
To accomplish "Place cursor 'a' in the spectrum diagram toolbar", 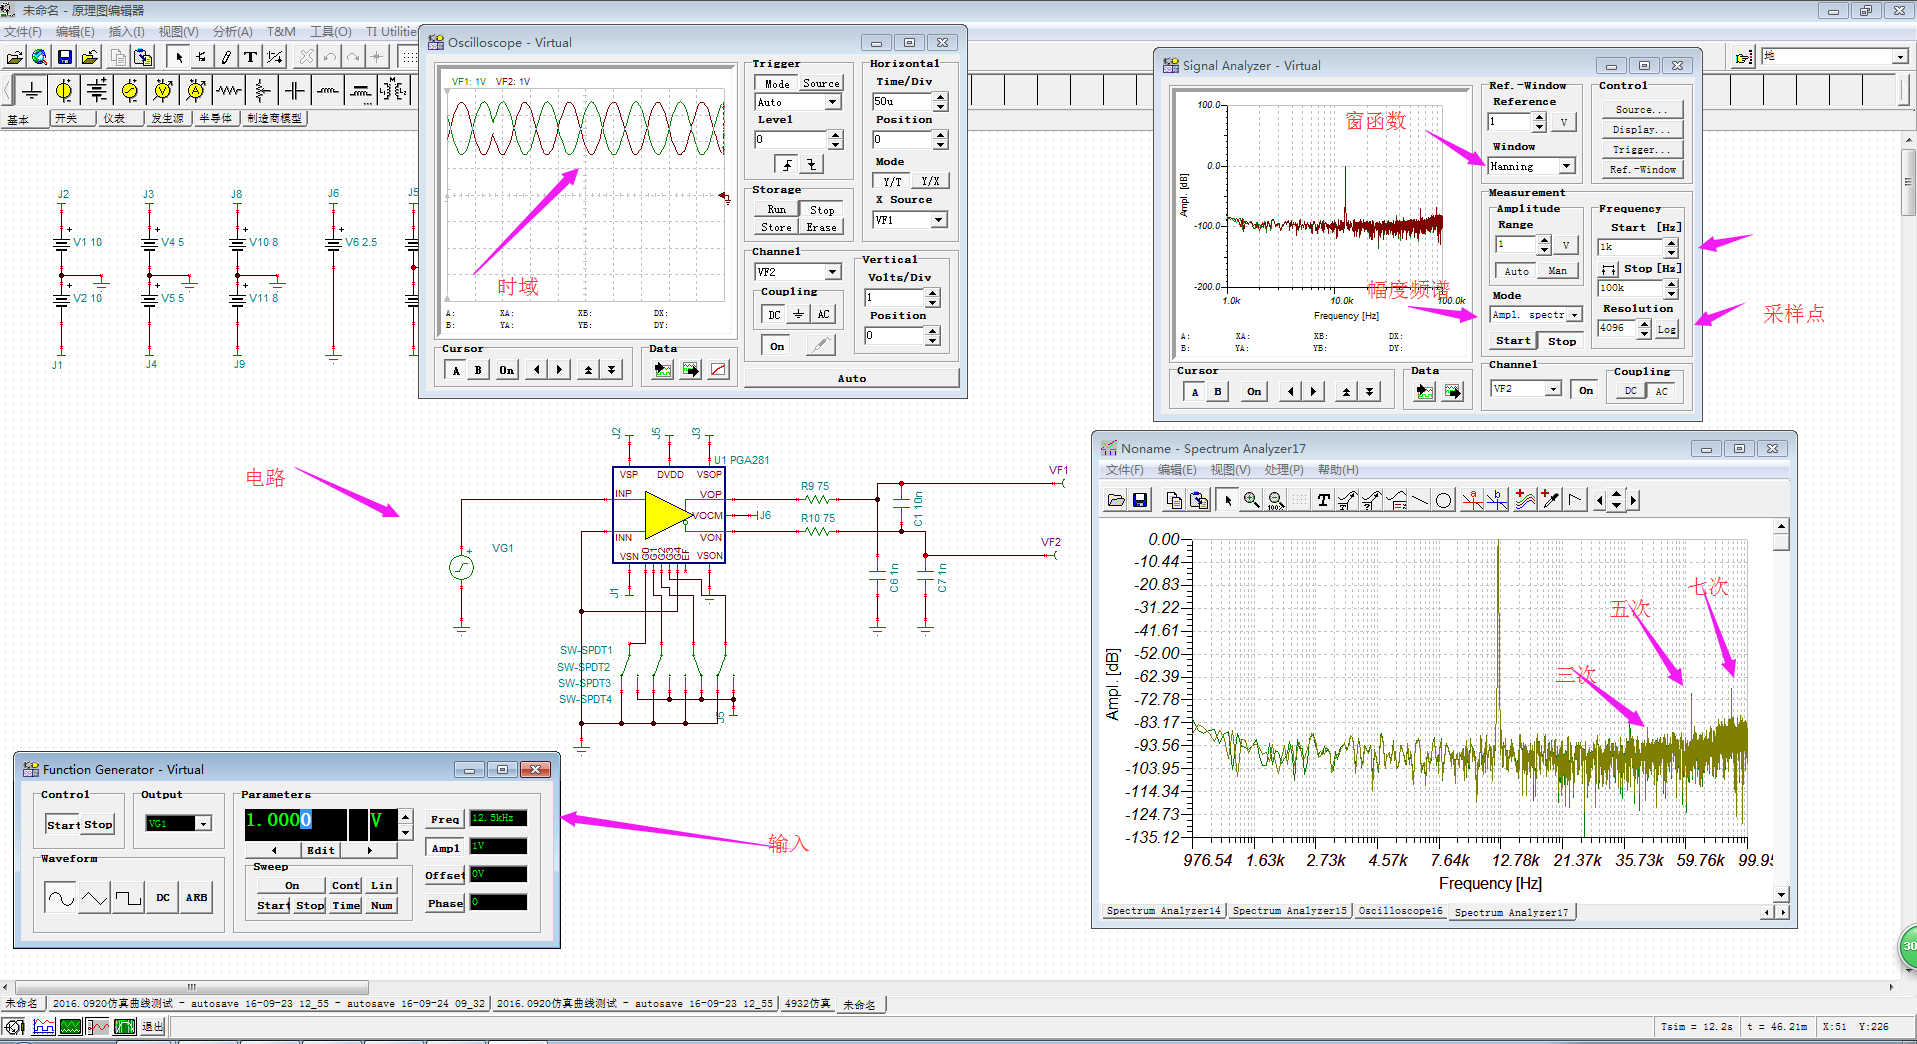I will 1472,501.
